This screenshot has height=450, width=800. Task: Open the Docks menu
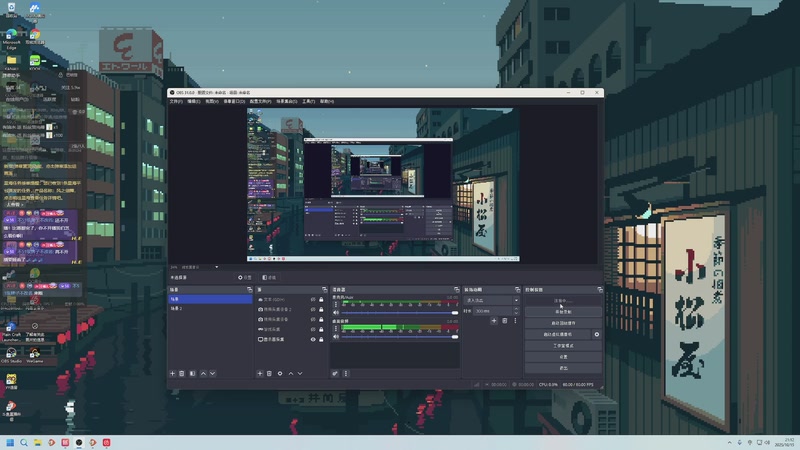(234, 102)
